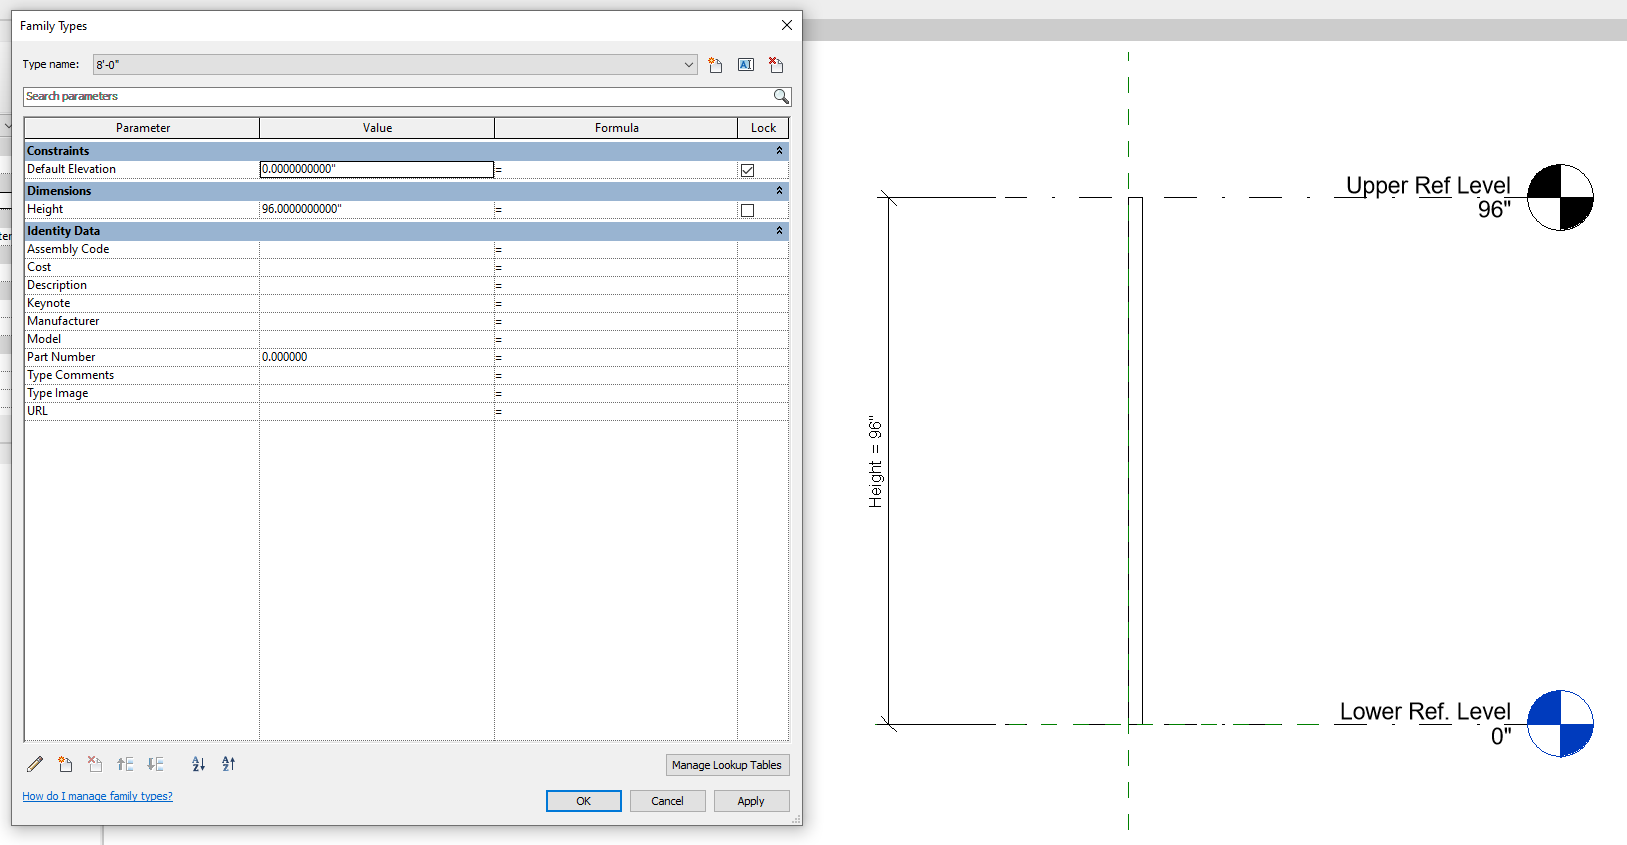Screen dimensions: 1627x845
Task: Click the Upper Ref Level label
Action: click(1428, 185)
